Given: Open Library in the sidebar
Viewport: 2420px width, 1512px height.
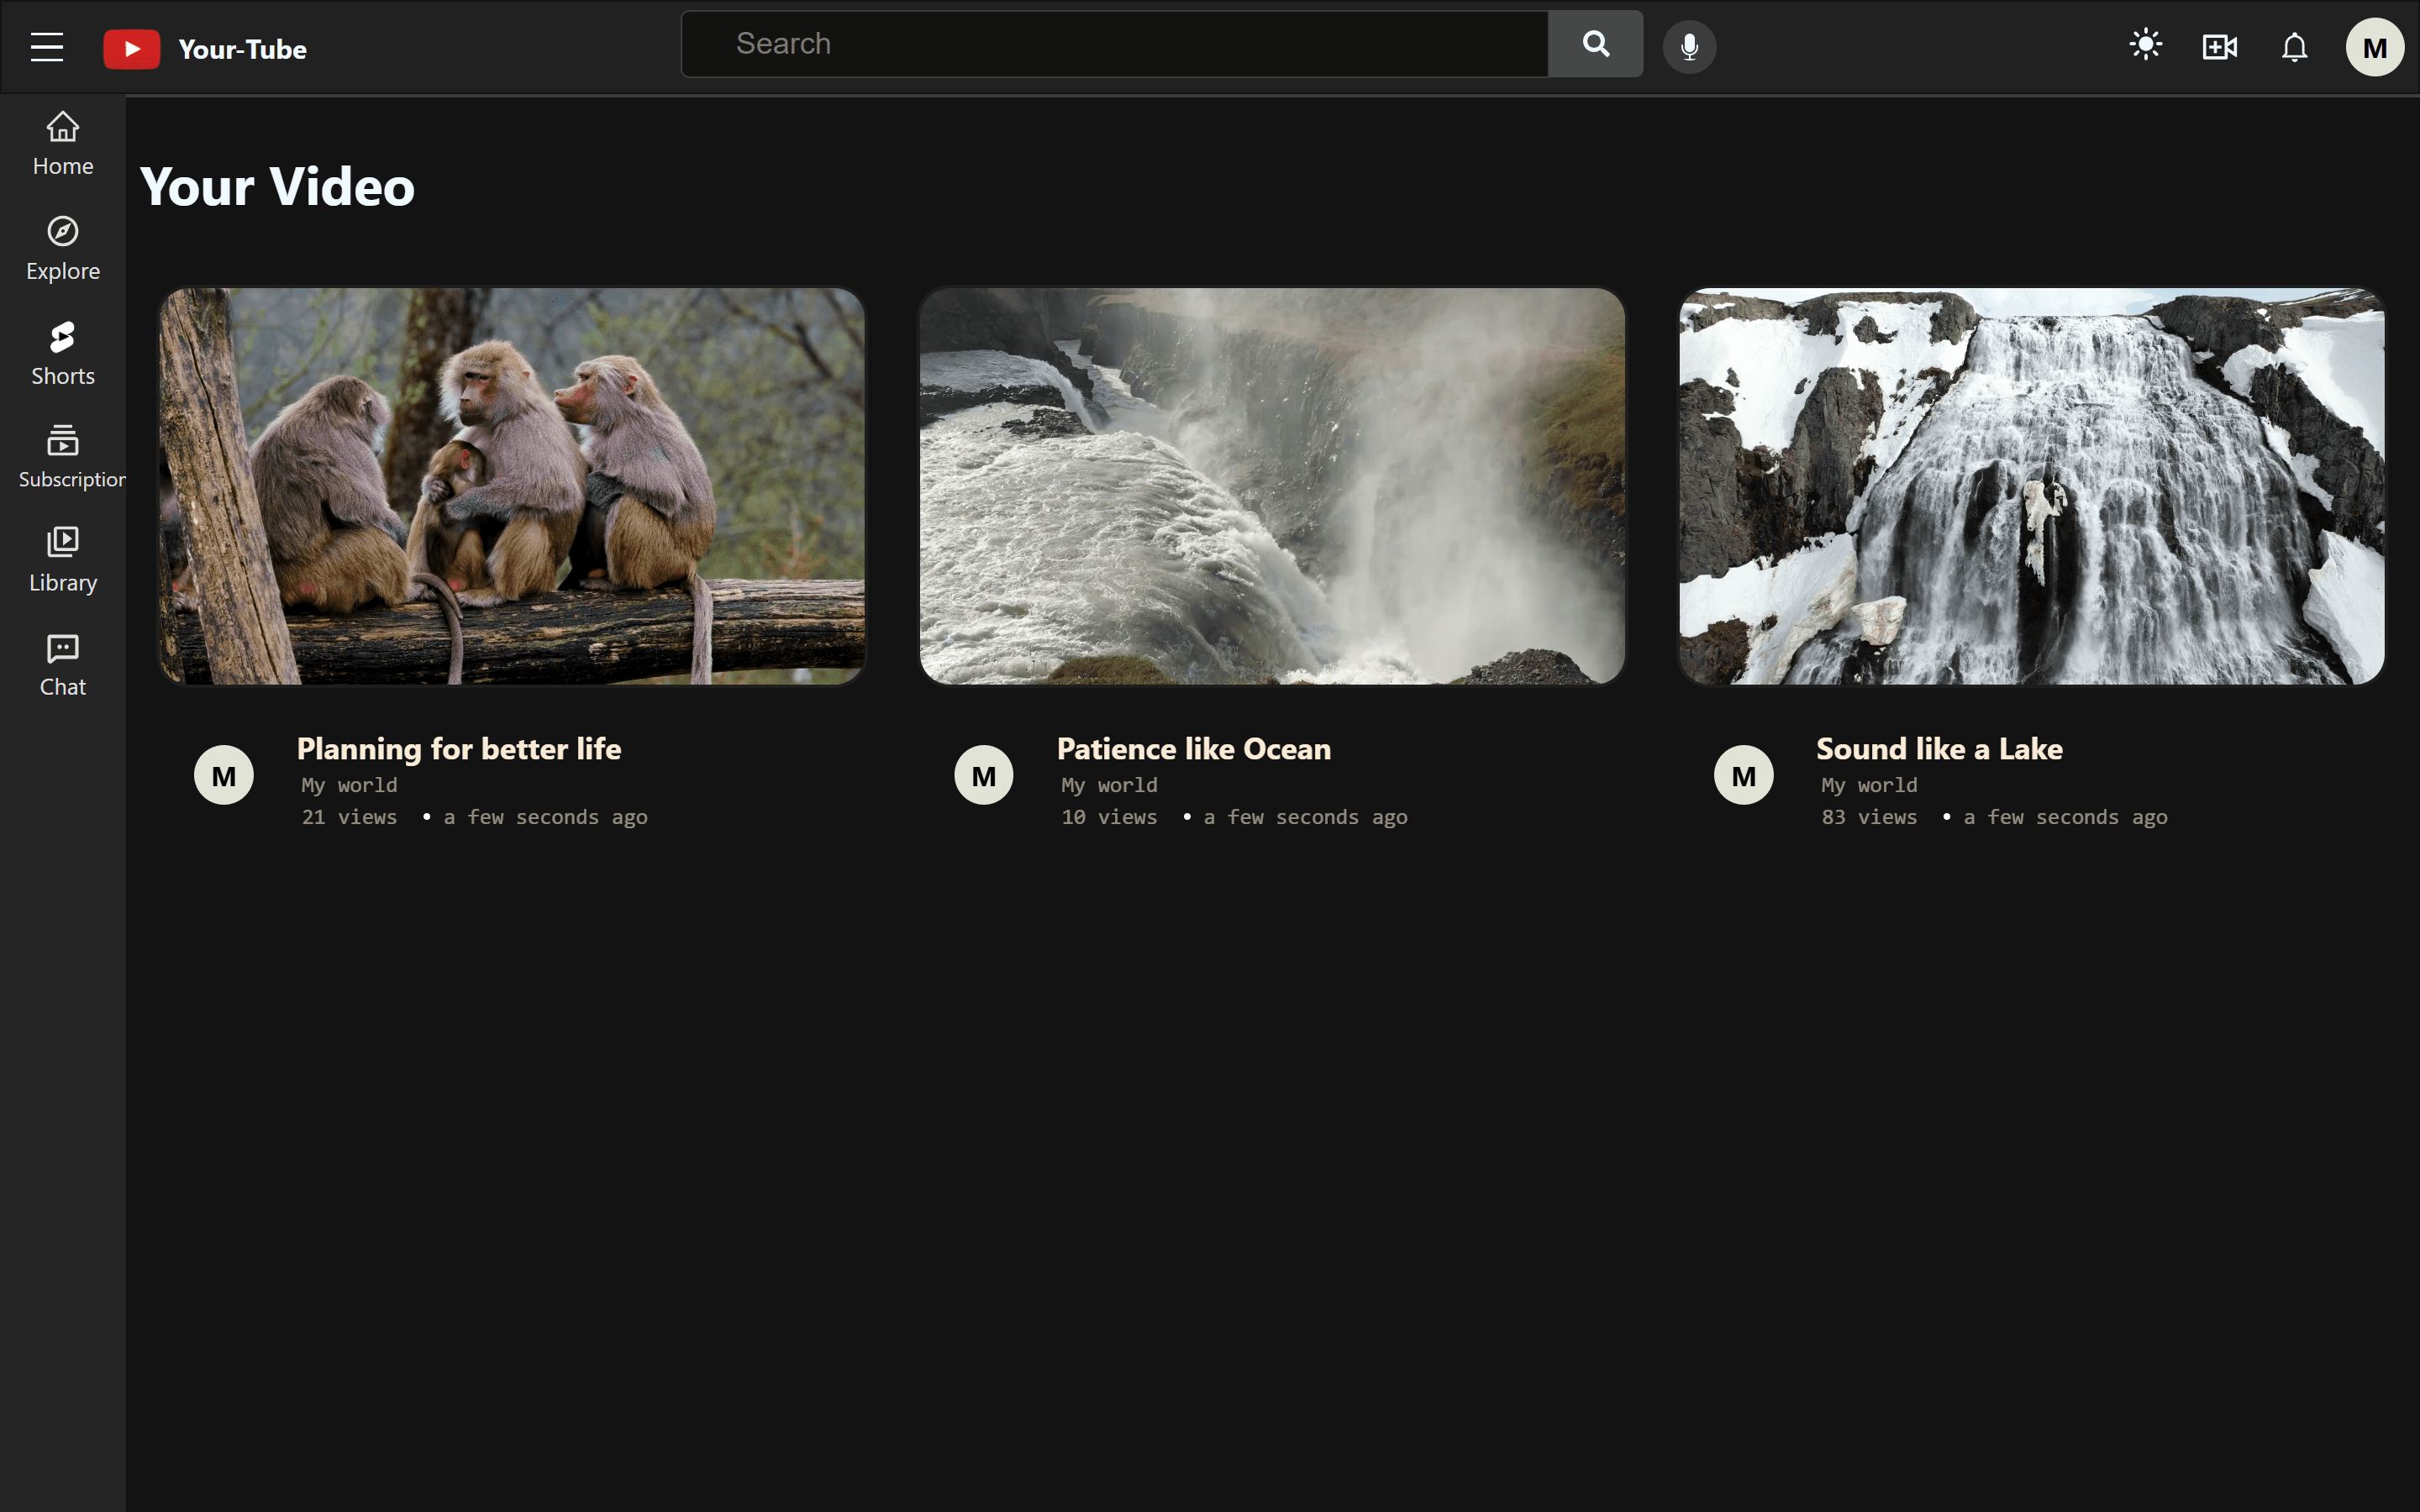Looking at the screenshot, I should tap(63, 561).
